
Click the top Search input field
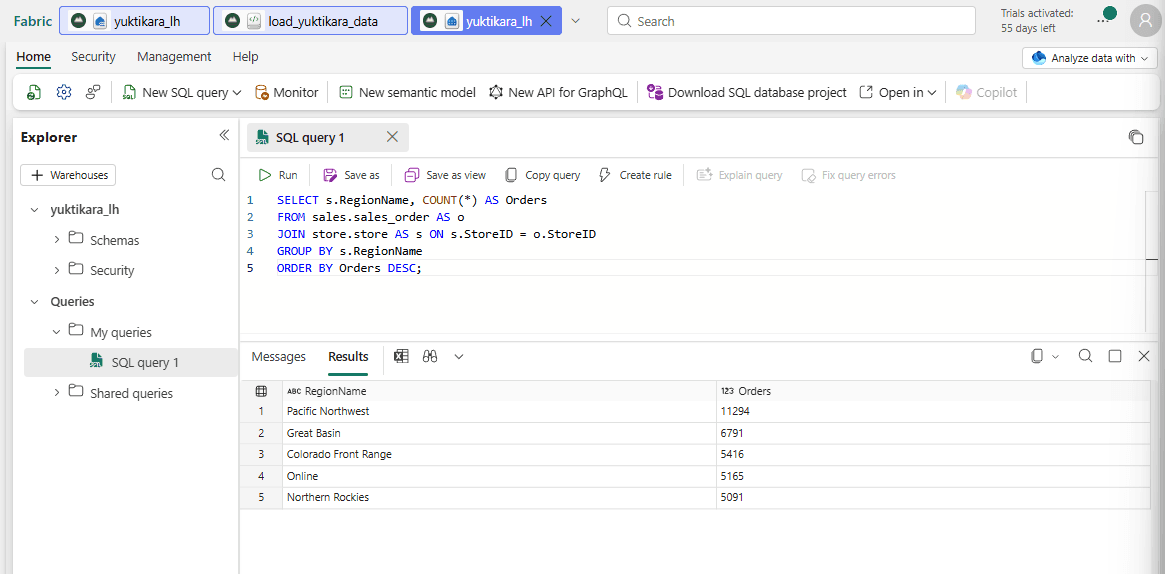791,21
